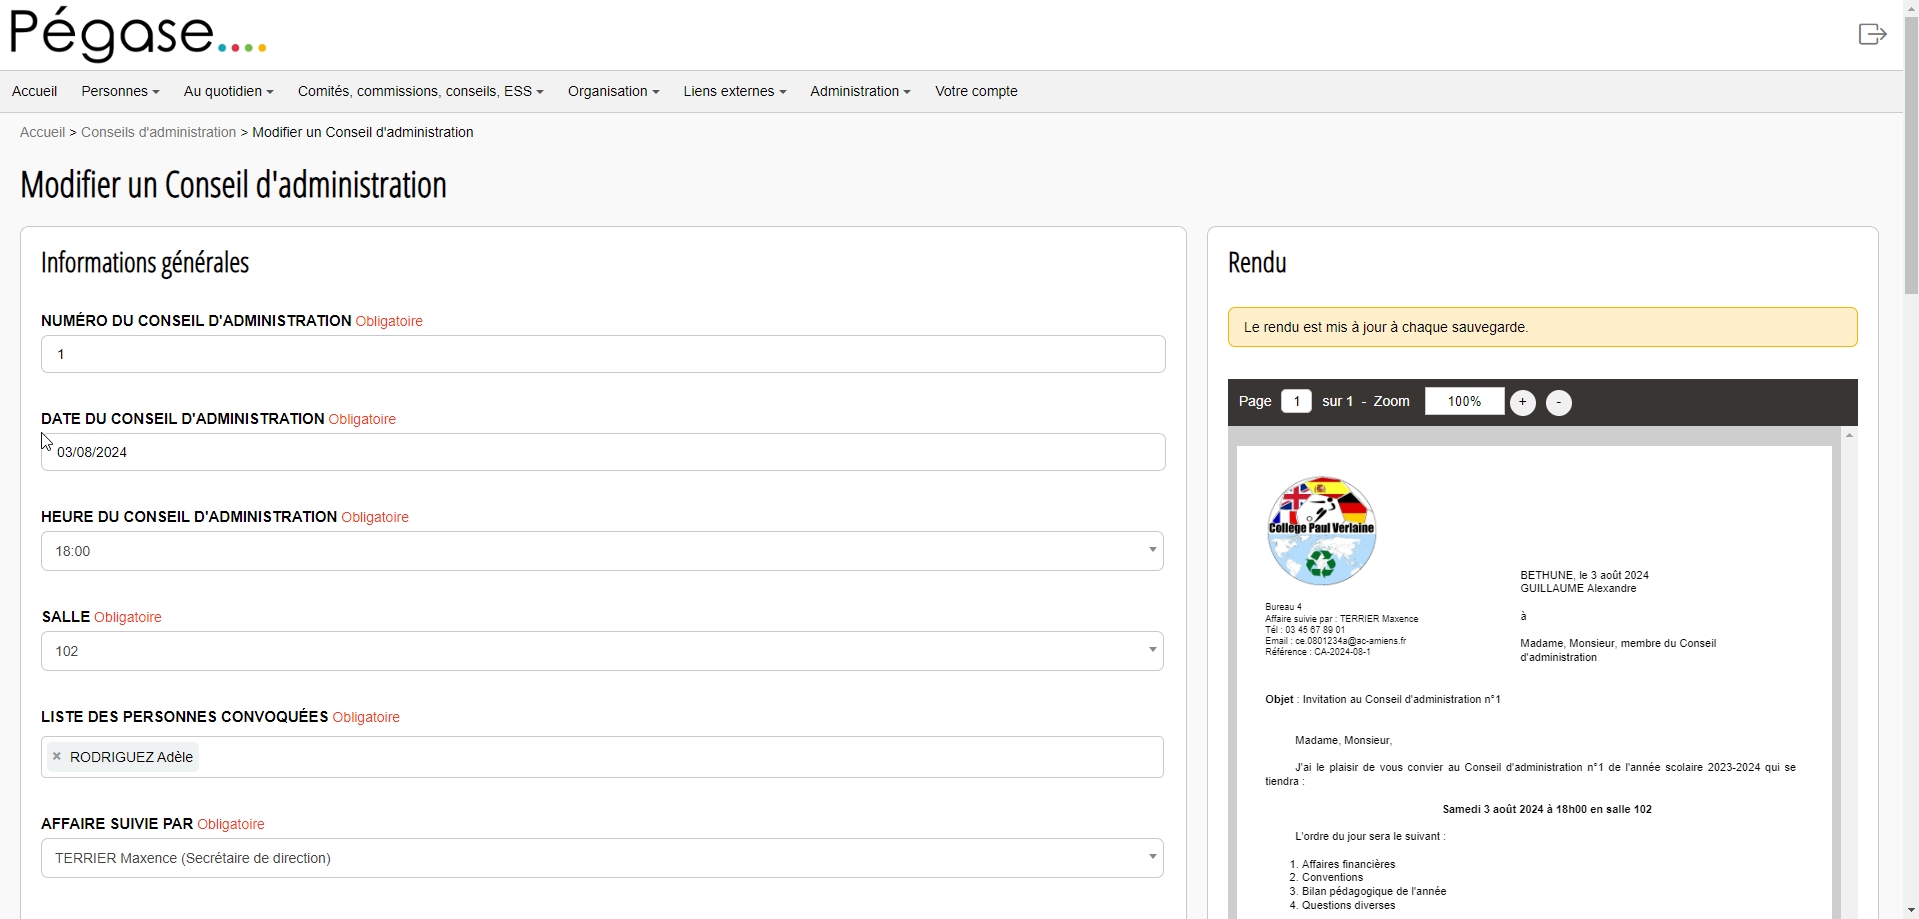Click agenda item 'Conventions'
Image resolution: width=1919 pixels, height=919 pixels.
pos(1332,877)
